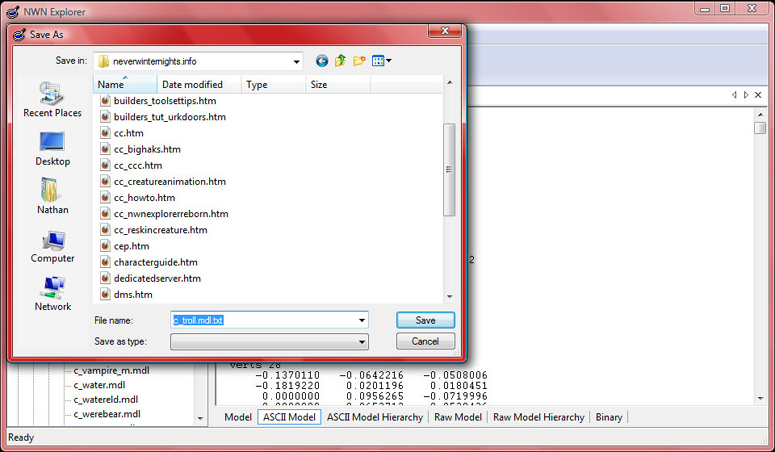Select c_vampire_m.mdl in the tree

111,370
